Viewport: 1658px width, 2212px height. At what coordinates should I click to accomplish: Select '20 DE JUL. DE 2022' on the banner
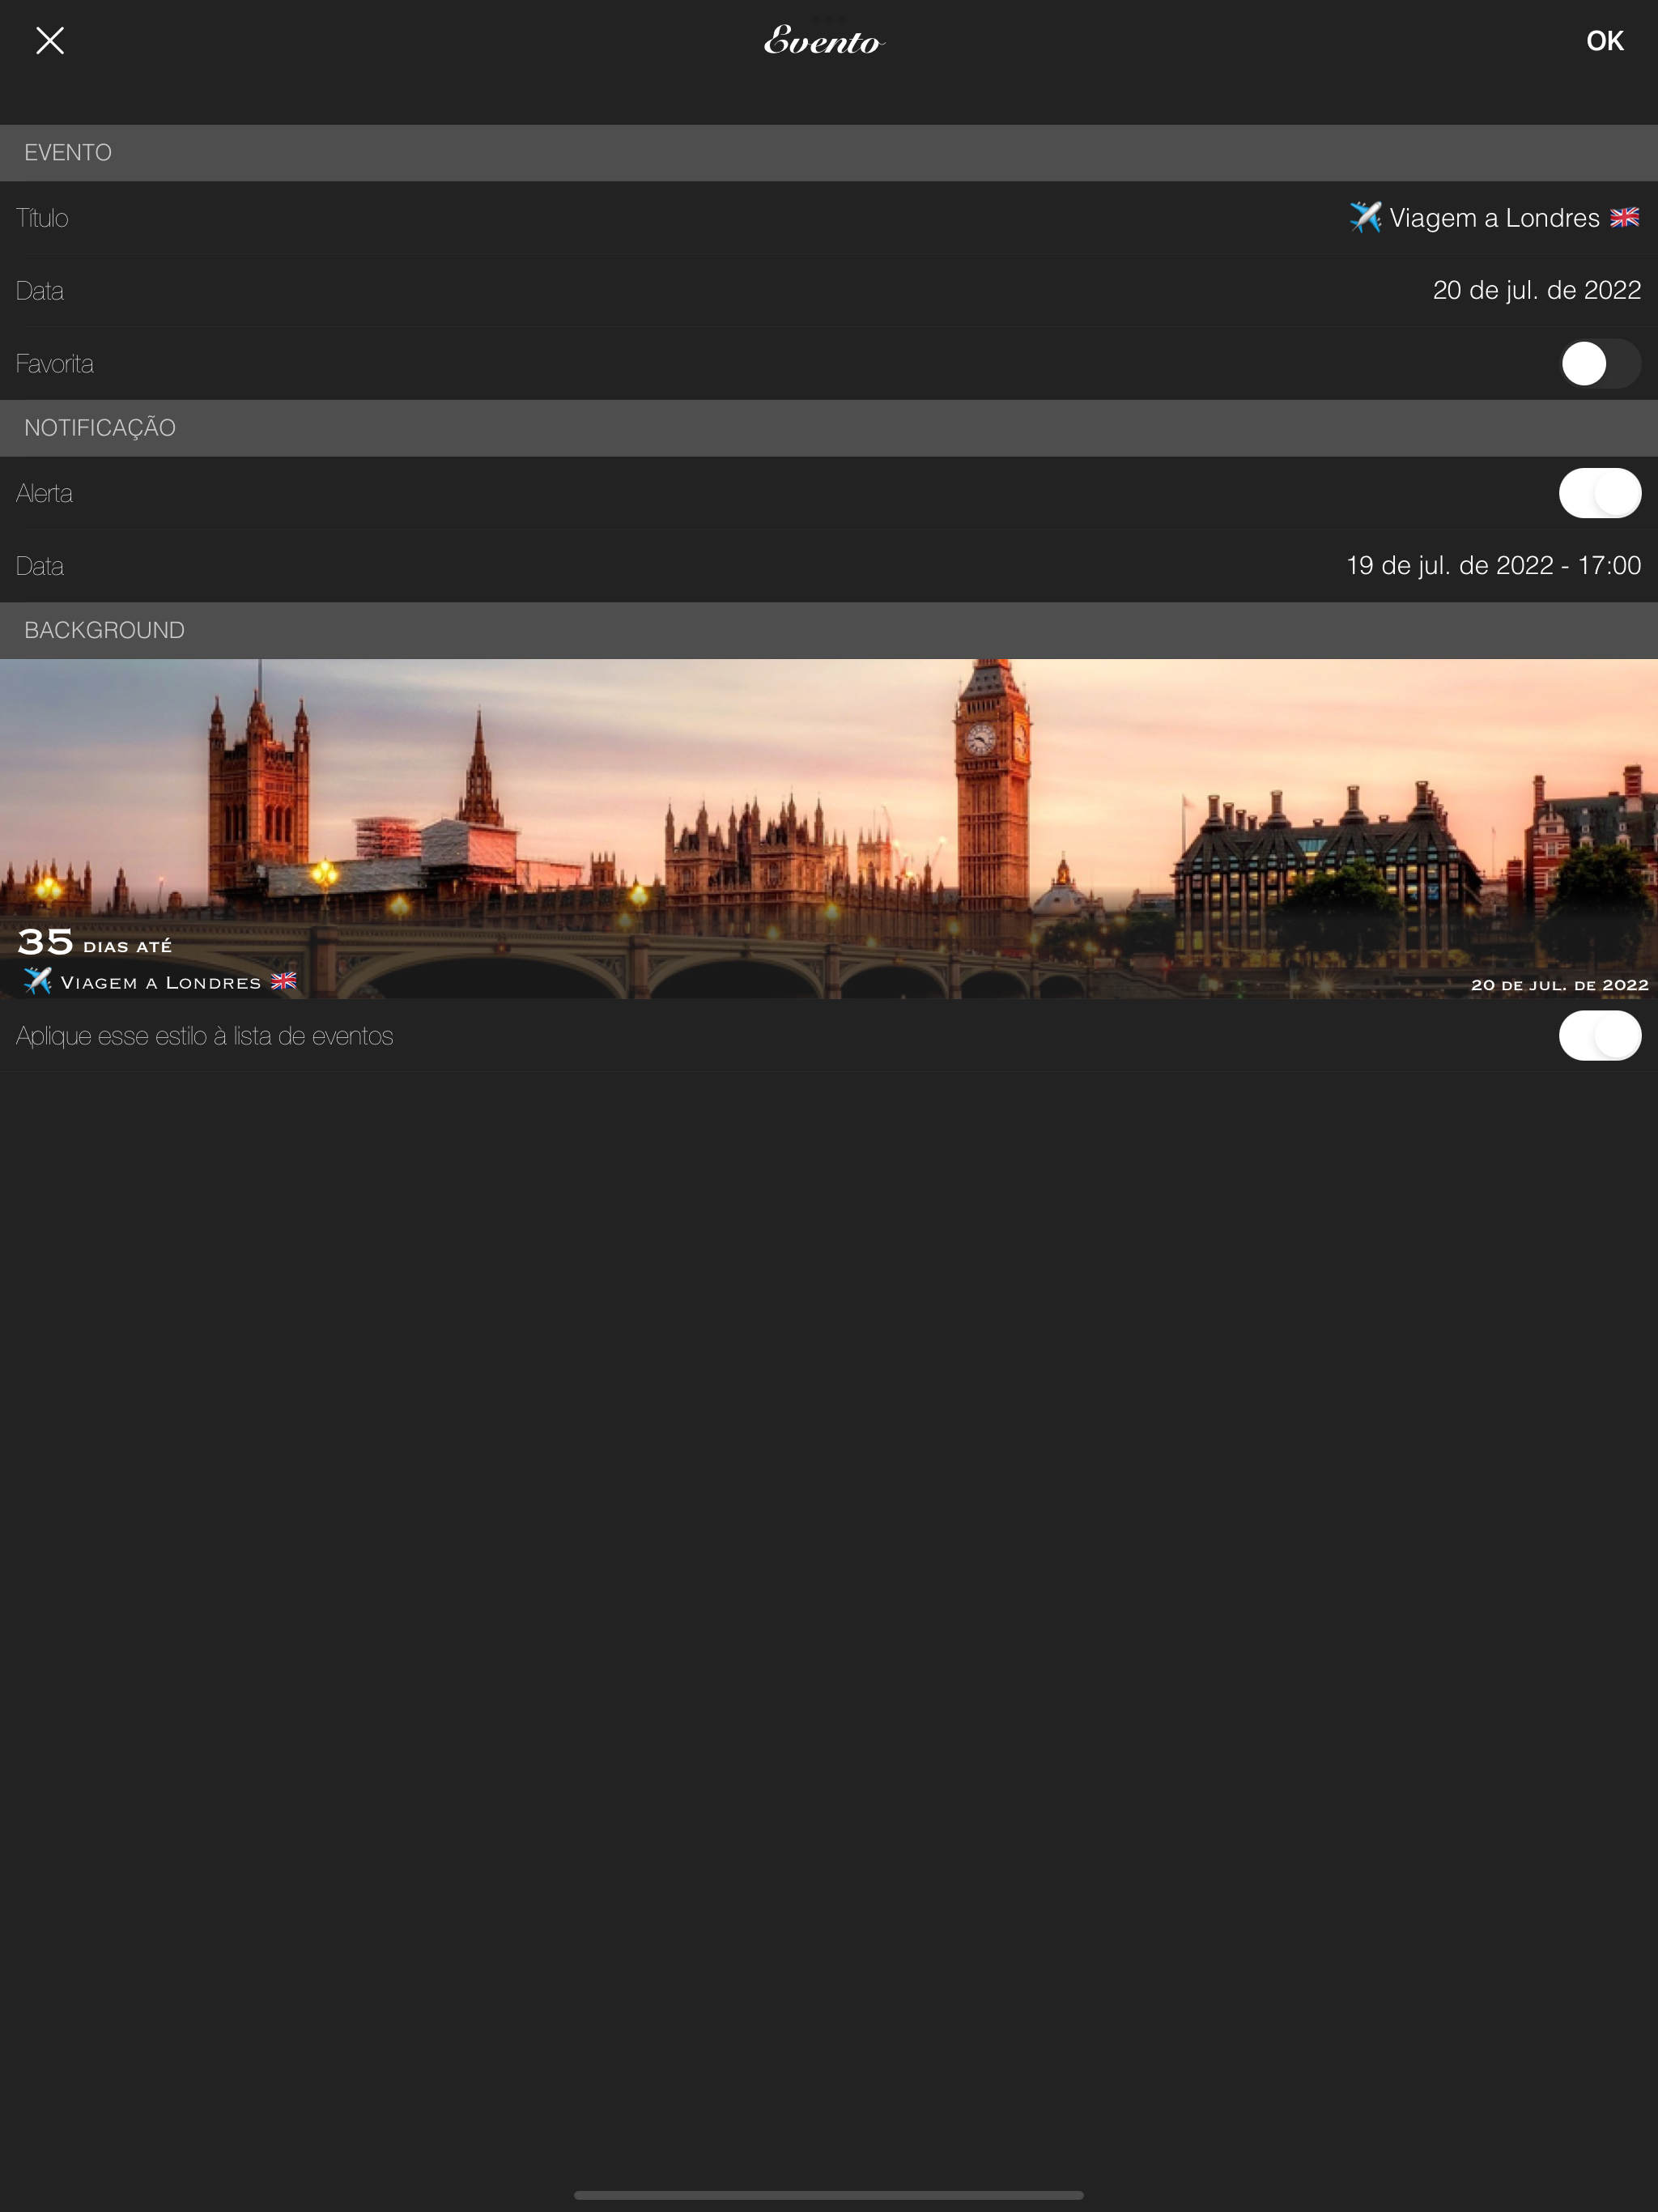point(1559,985)
